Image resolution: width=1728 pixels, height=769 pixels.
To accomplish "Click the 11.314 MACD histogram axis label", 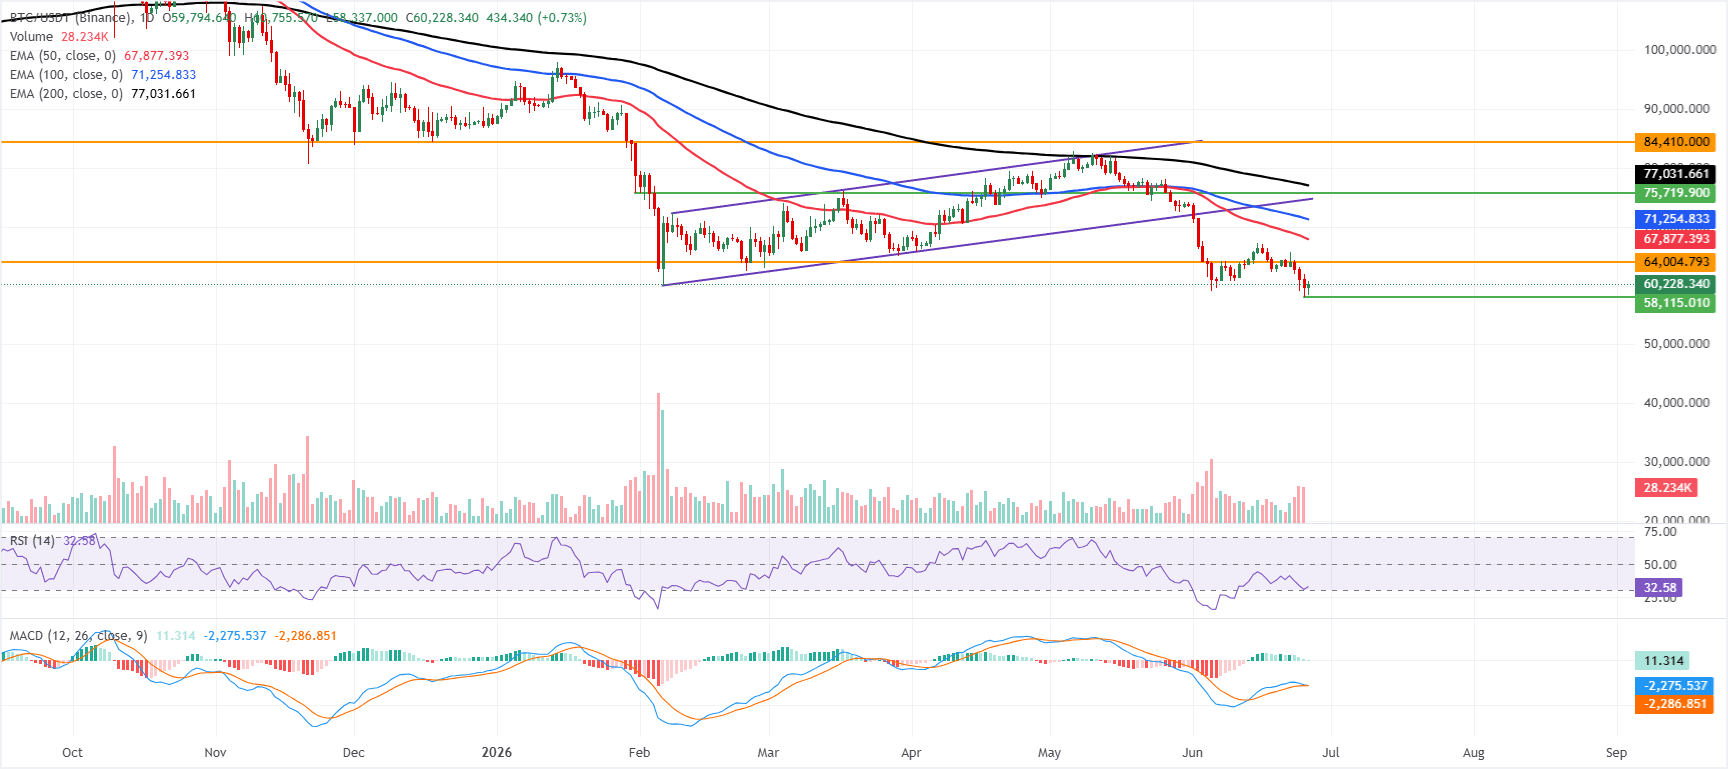I will pos(1663,661).
